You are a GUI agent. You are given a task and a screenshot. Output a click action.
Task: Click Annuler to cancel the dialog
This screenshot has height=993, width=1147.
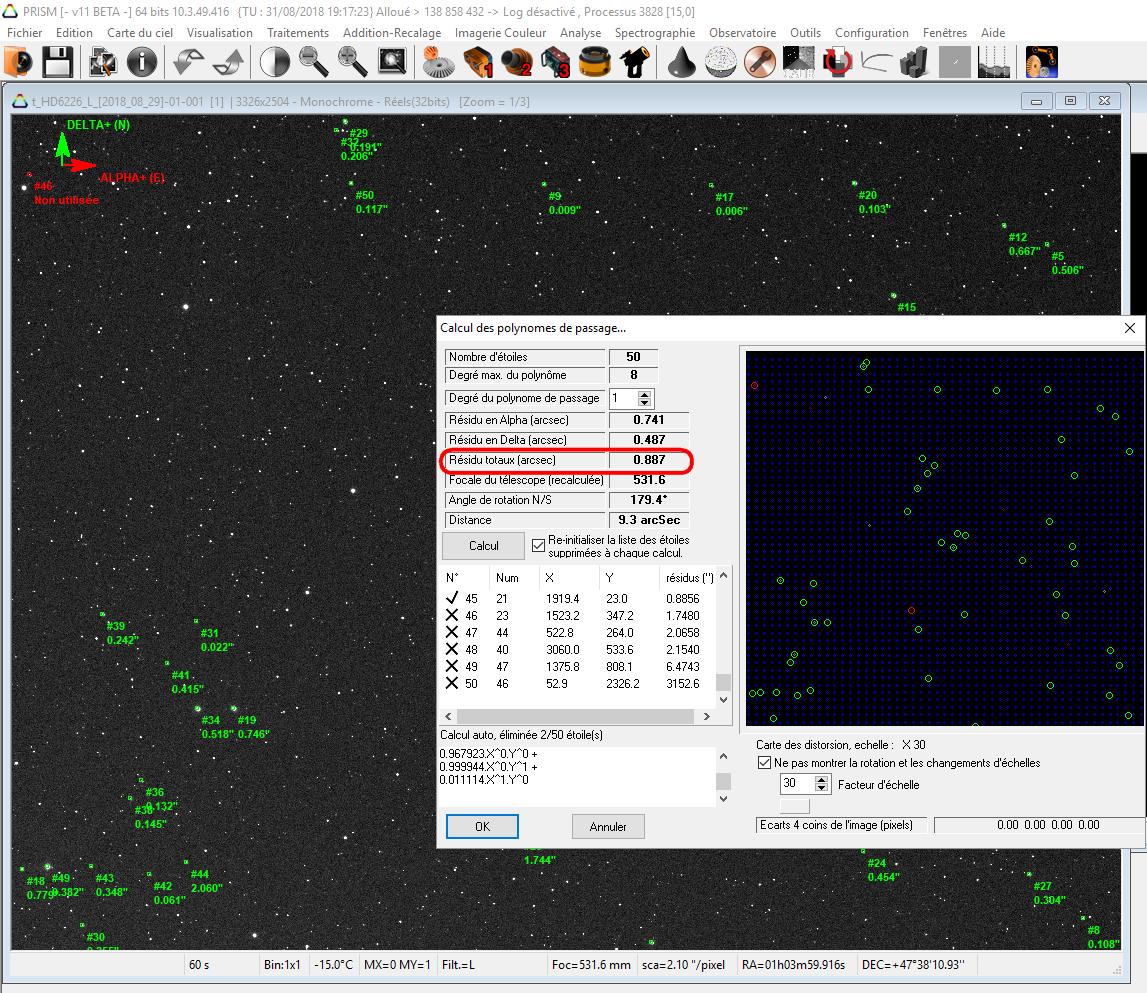(608, 827)
